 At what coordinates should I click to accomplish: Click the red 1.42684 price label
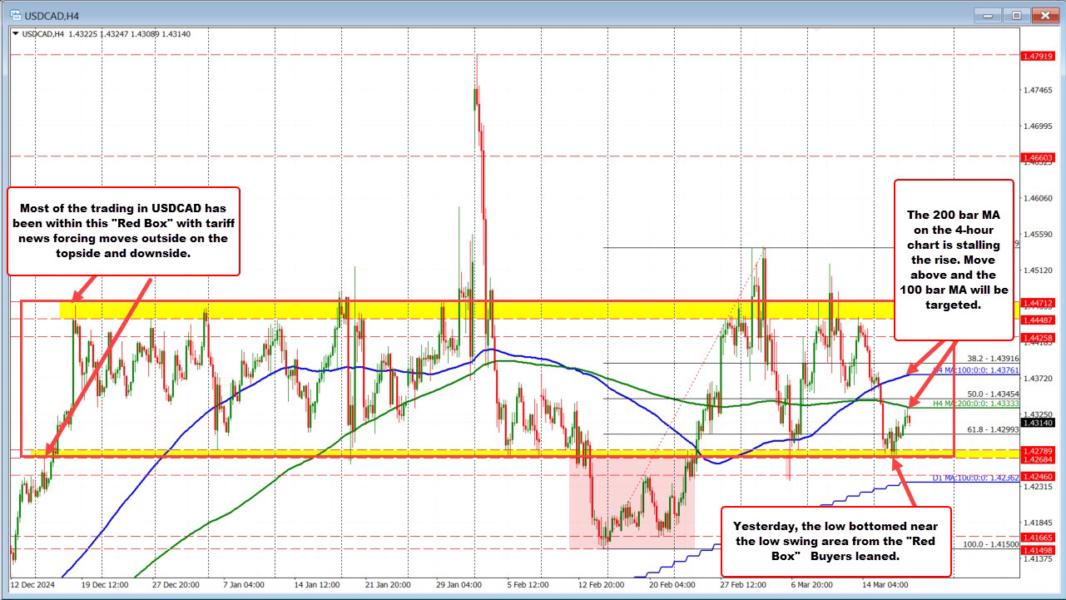pyautogui.click(x=1037, y=459)
